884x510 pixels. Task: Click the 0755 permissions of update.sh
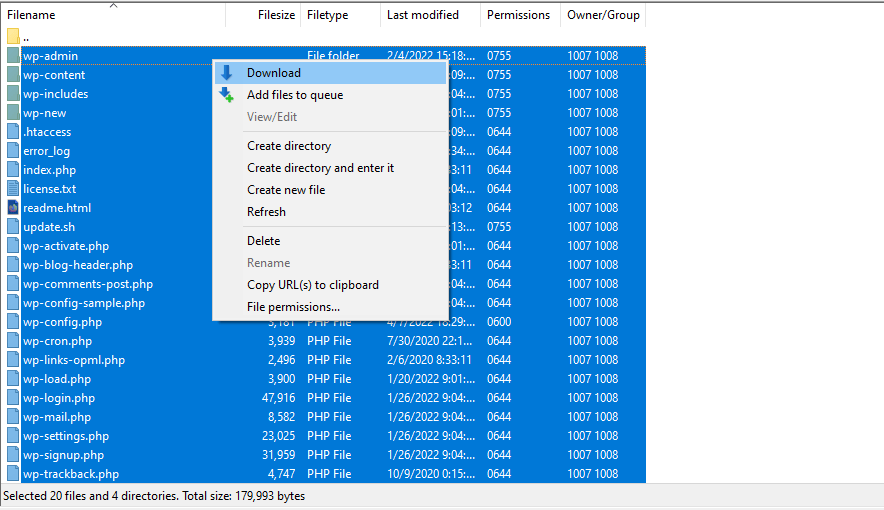point(499,227)
